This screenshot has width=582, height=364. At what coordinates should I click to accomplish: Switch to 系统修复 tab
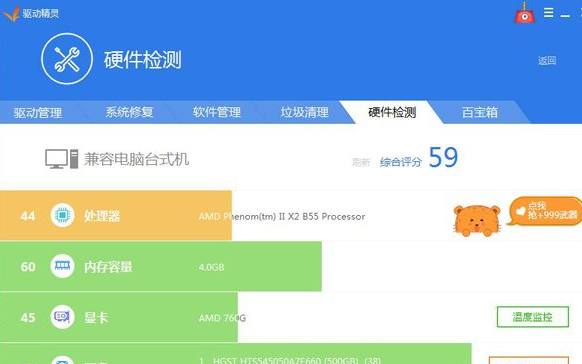pos(129,112)
